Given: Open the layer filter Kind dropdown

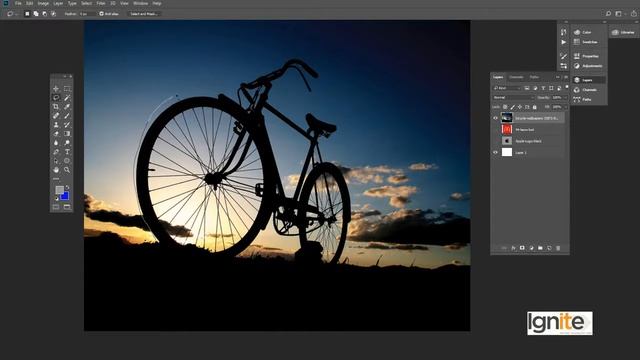Looking at the screenshot, I should (x=507, y=88).
